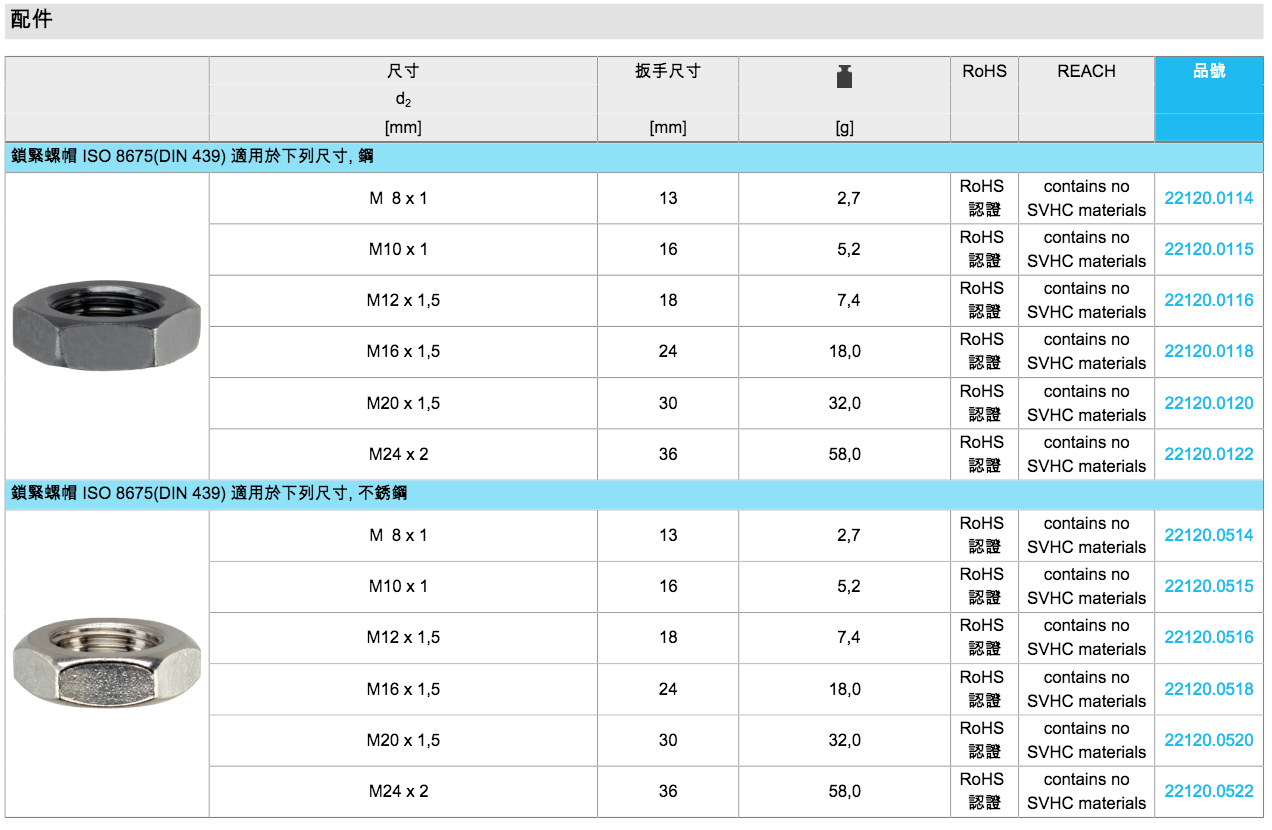
Task: Select part number 22120.0522
Action: click(1208, 791)
